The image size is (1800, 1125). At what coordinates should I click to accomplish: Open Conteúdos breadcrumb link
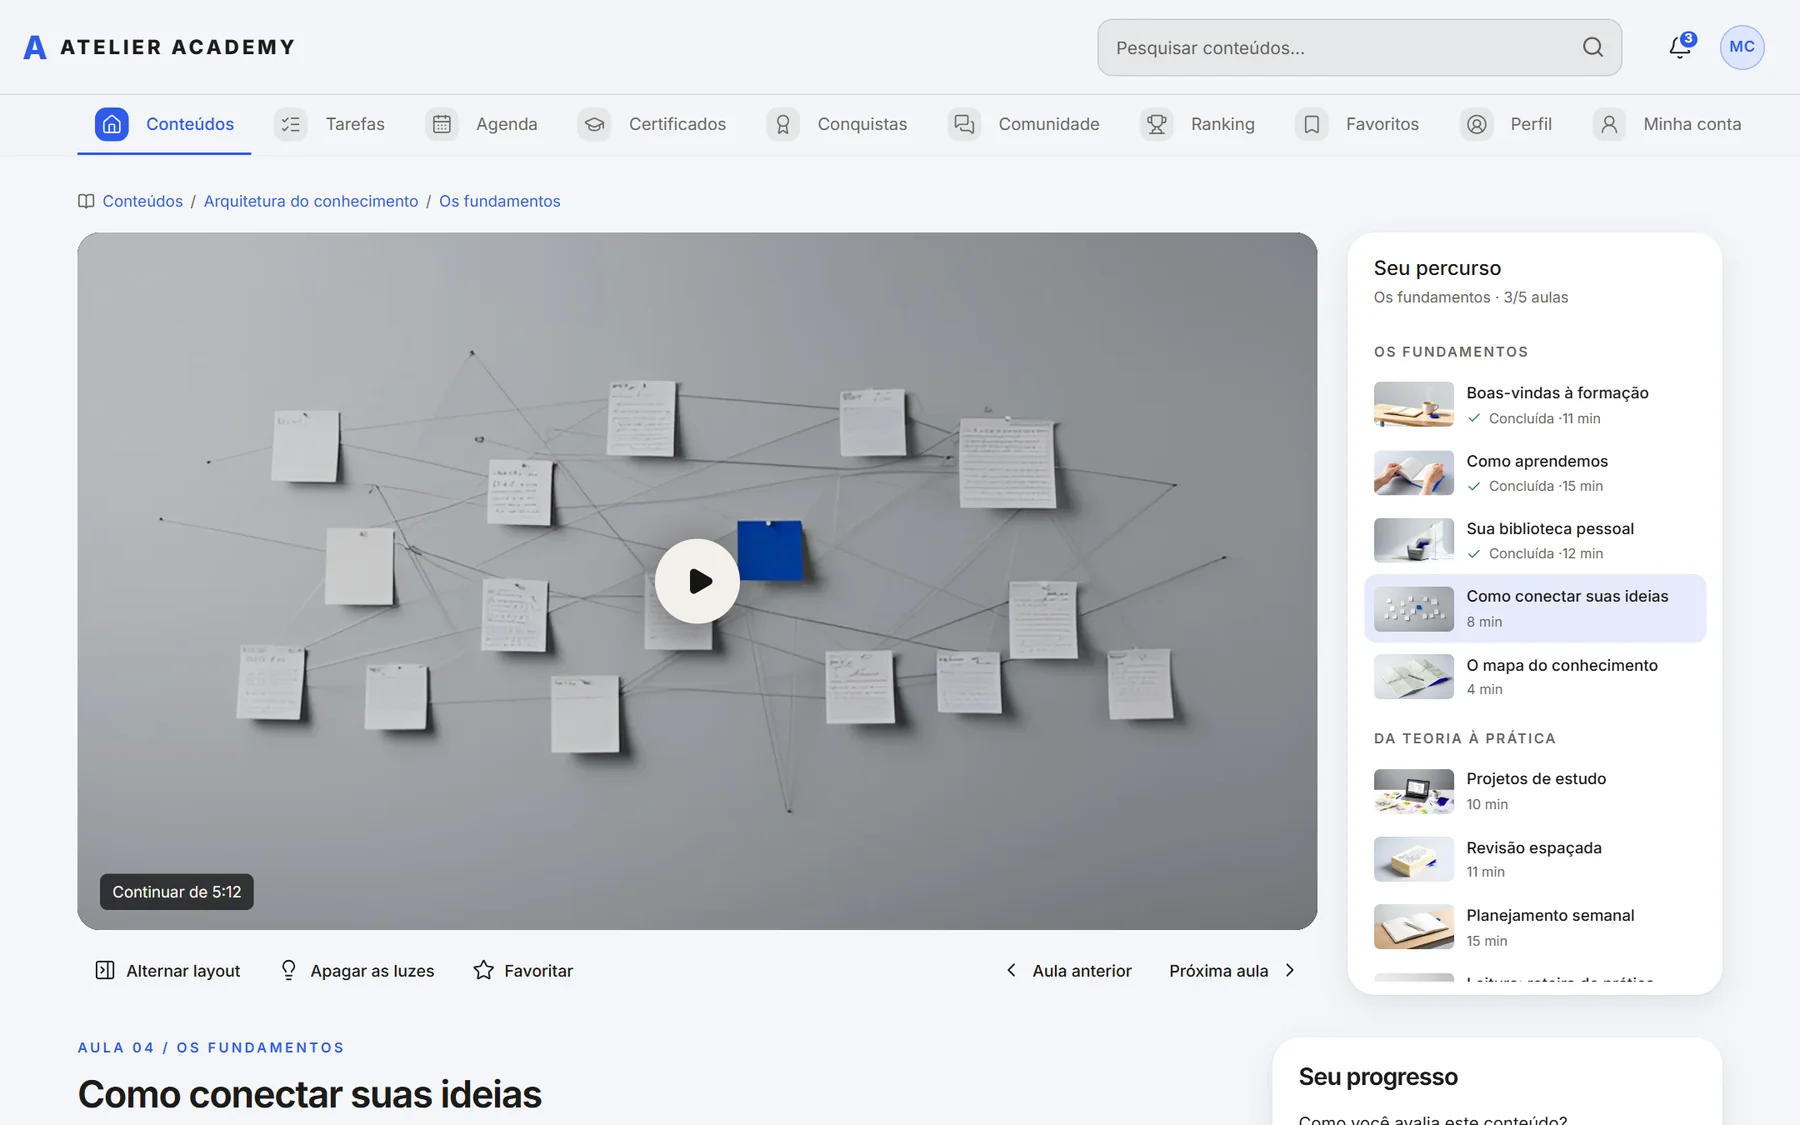pyautogui.click(x=143, y=201)
